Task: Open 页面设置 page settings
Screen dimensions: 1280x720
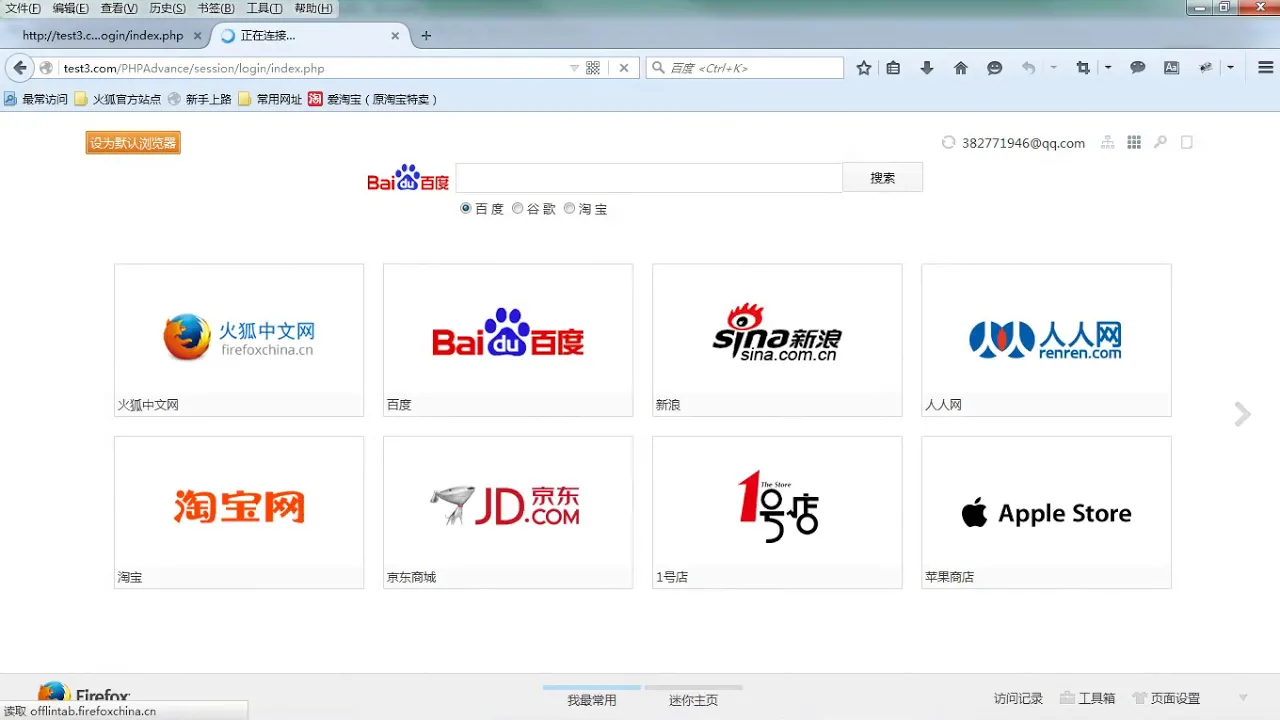Action: (1166, 699)
